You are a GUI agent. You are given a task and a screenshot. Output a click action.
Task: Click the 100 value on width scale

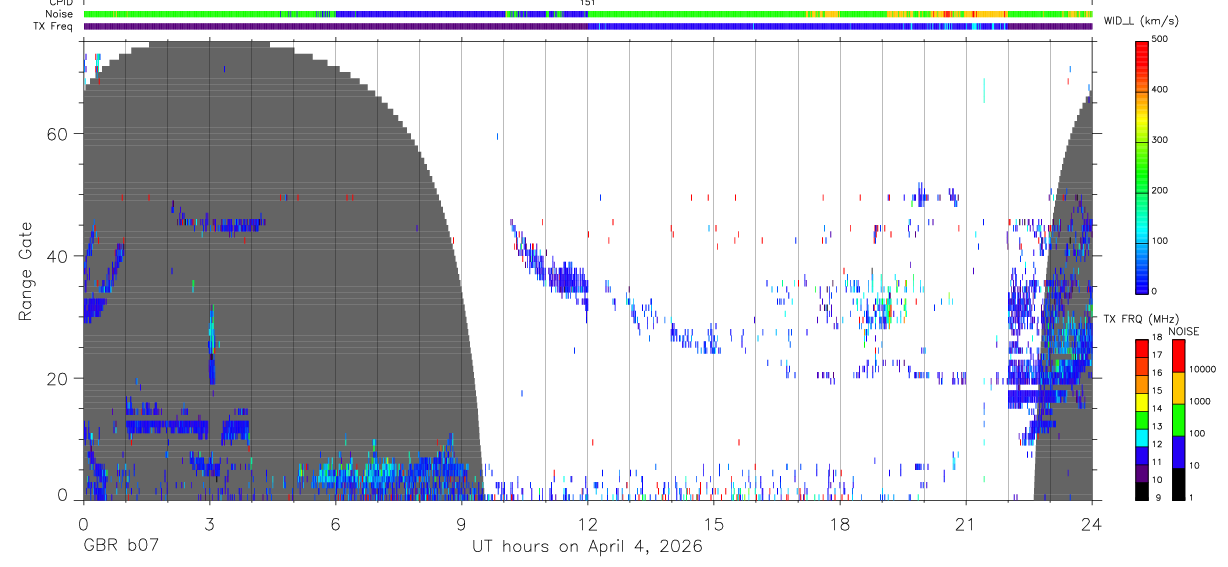[1160, 242]
